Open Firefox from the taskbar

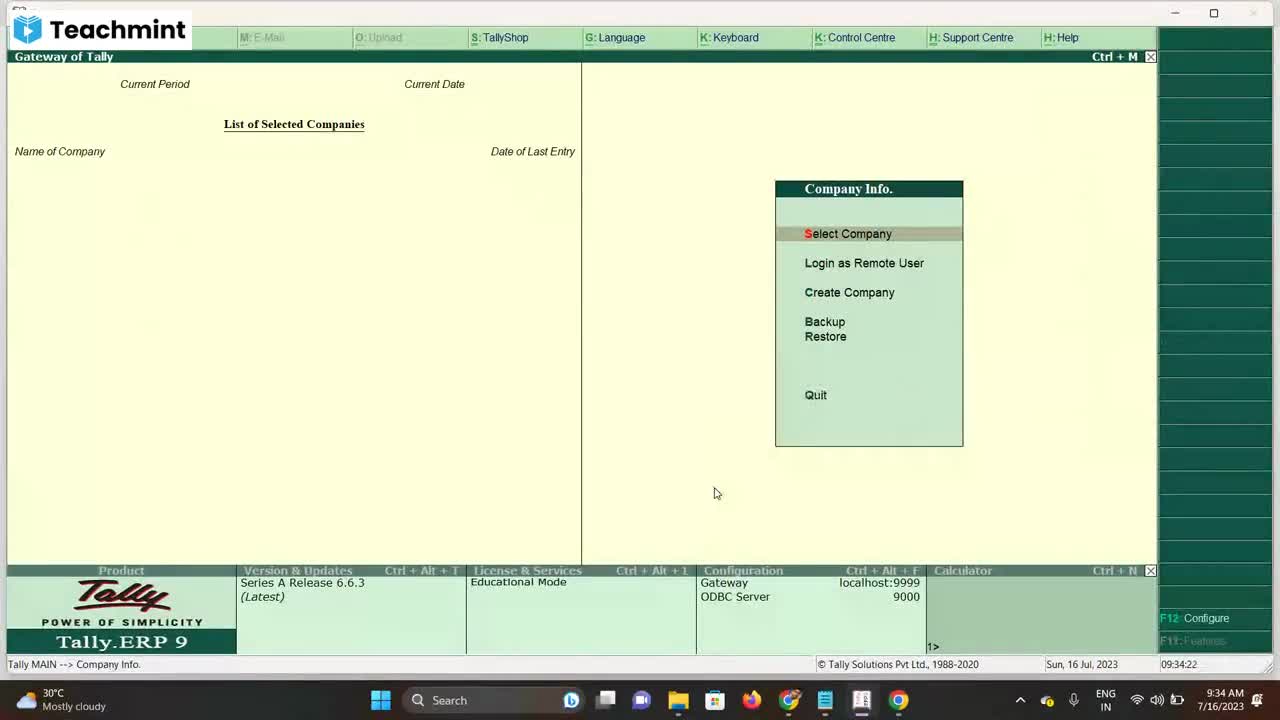click(751, 700)
